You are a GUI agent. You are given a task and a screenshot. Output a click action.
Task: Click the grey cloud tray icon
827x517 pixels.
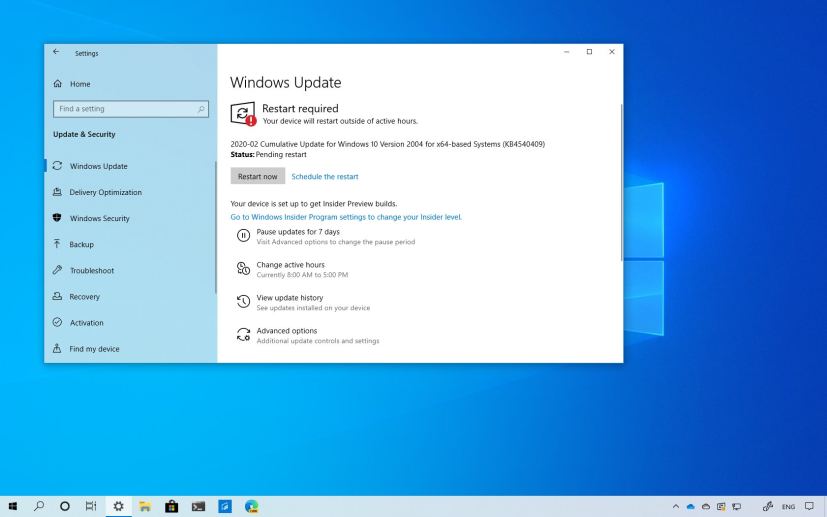pyautogui.click(x=706, y=506)
